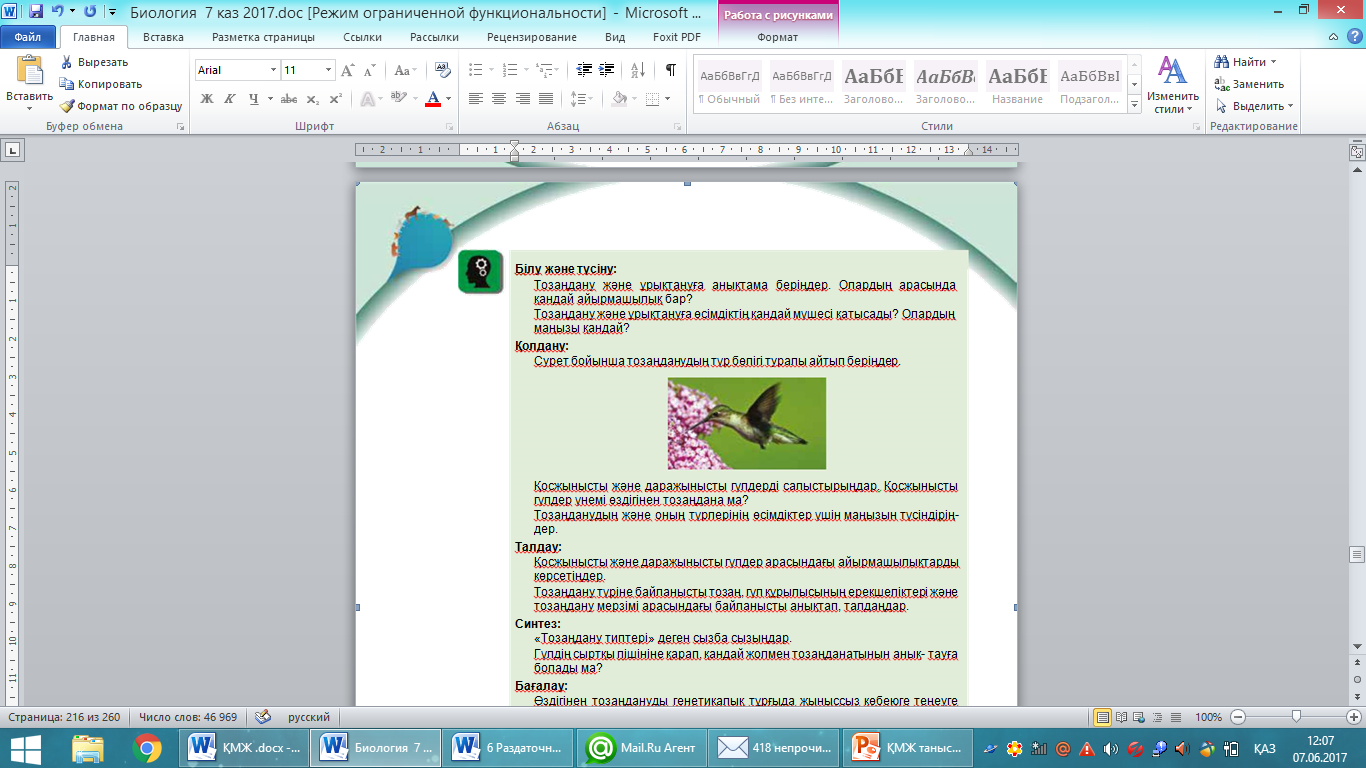The height and width of the screenshot is (768, 1366).
Task: Apply superscript formatting
Action: [336, 99]
